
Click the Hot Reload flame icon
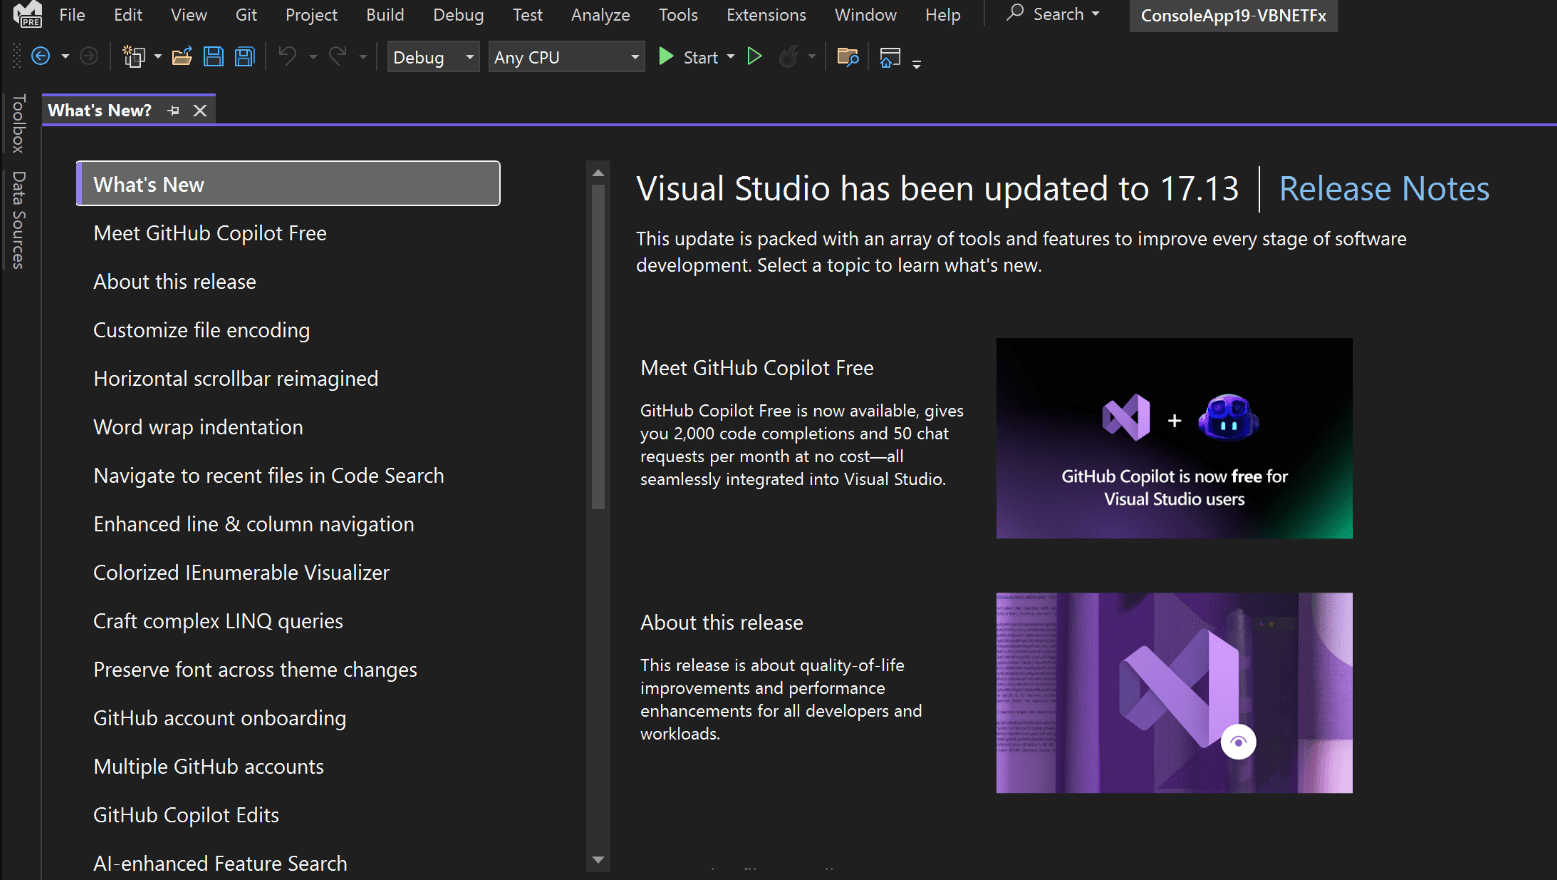788,57
